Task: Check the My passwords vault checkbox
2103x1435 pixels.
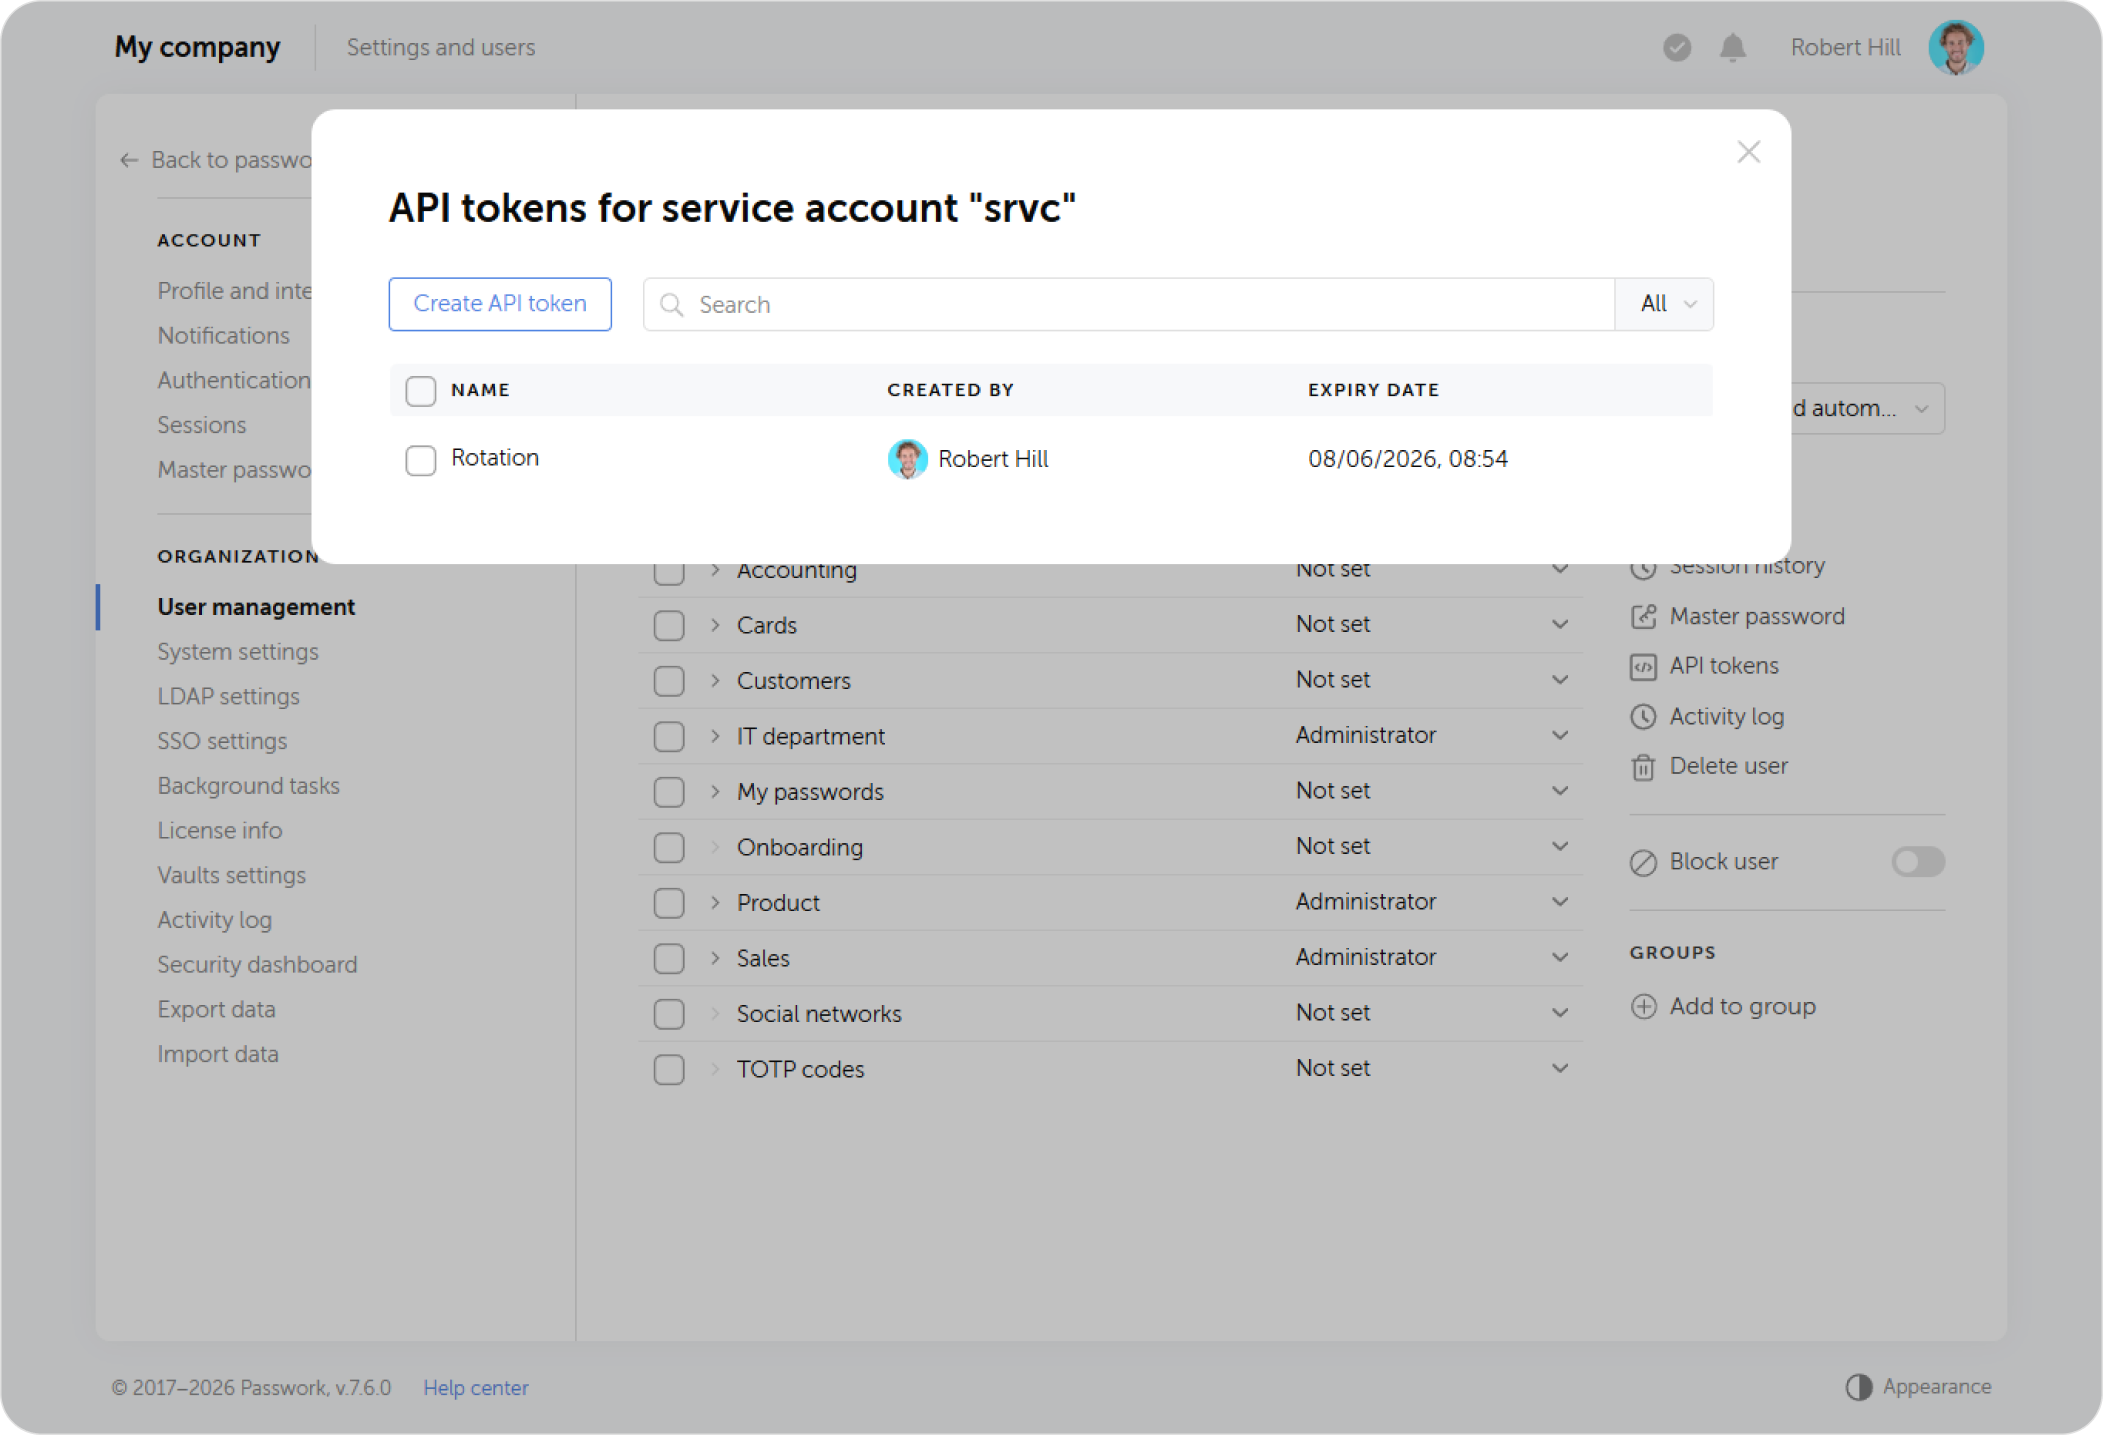Action: [x=669, y=792]
